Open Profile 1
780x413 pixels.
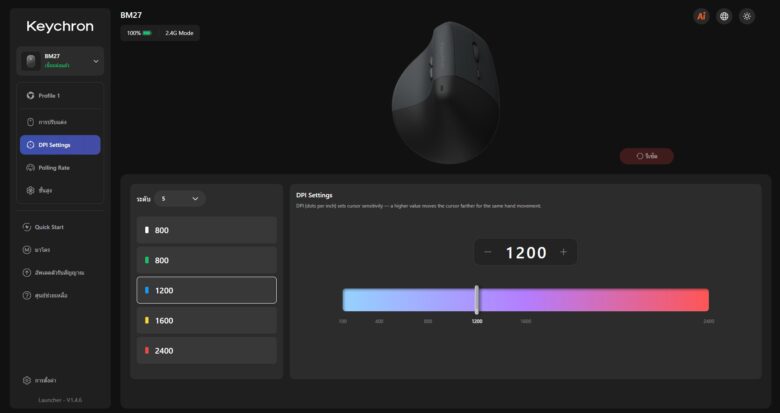[60, 96]
